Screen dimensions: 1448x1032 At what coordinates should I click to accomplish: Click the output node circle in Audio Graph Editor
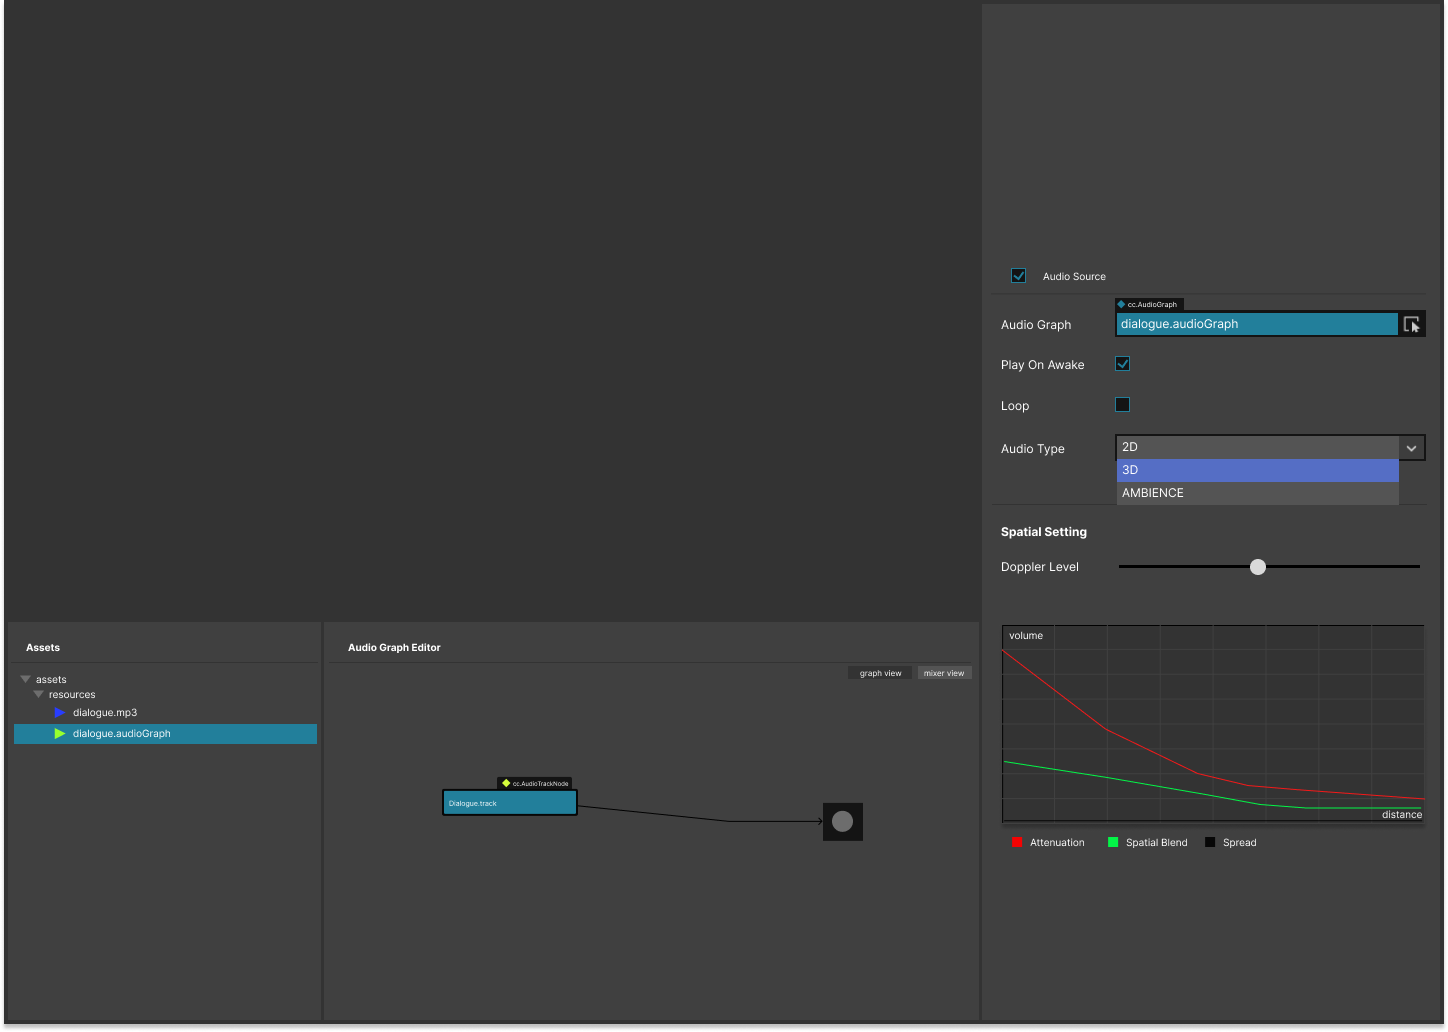842,821
